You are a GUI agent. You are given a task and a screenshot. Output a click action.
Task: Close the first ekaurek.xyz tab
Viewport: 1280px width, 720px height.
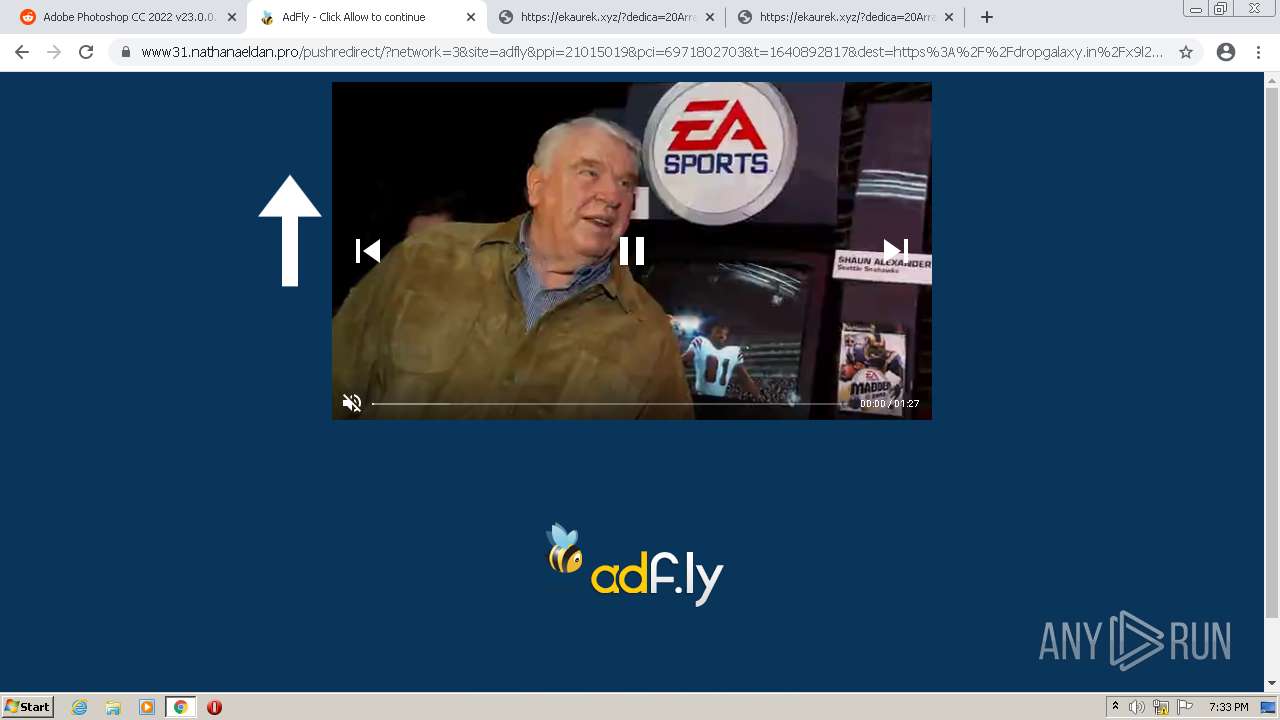710,17
